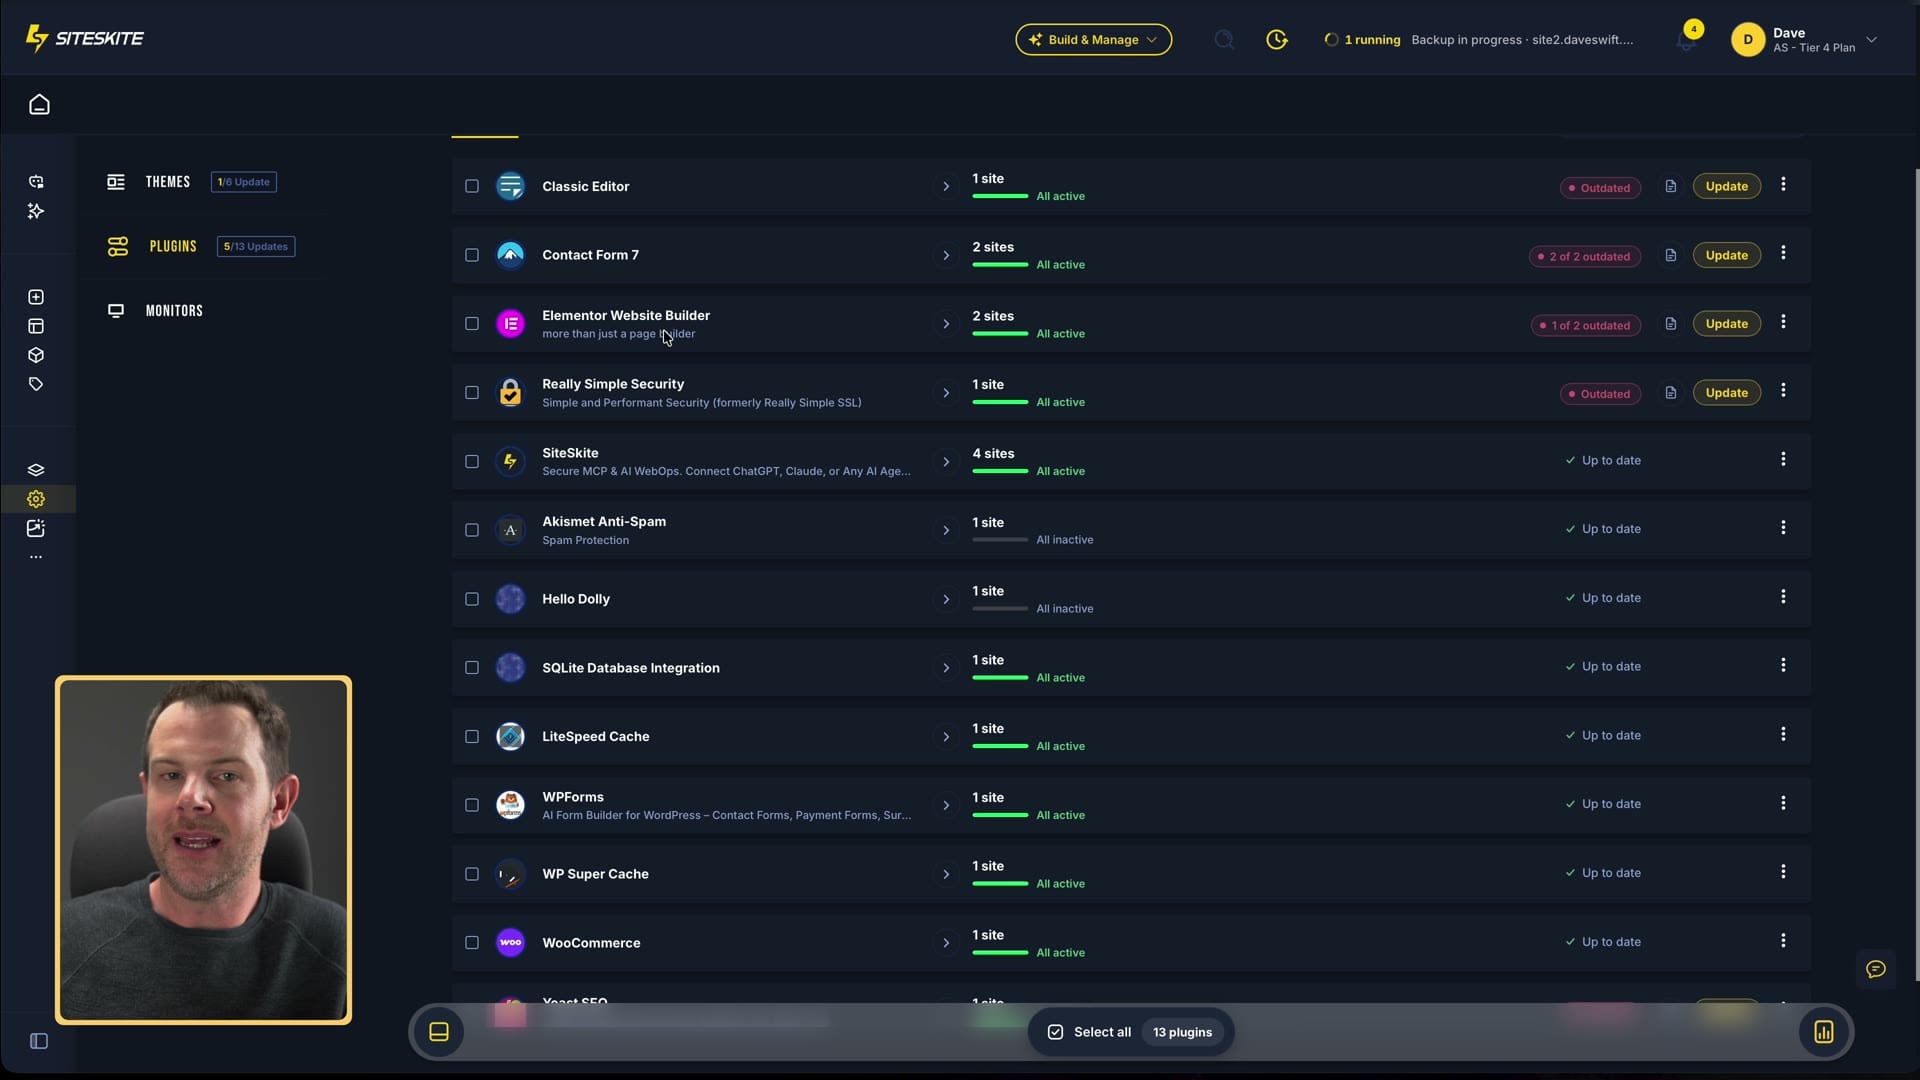Click Select all plugins button
Image resolution: width=1920 pixels, height=1080 pixels.
click(1131, 1032)
